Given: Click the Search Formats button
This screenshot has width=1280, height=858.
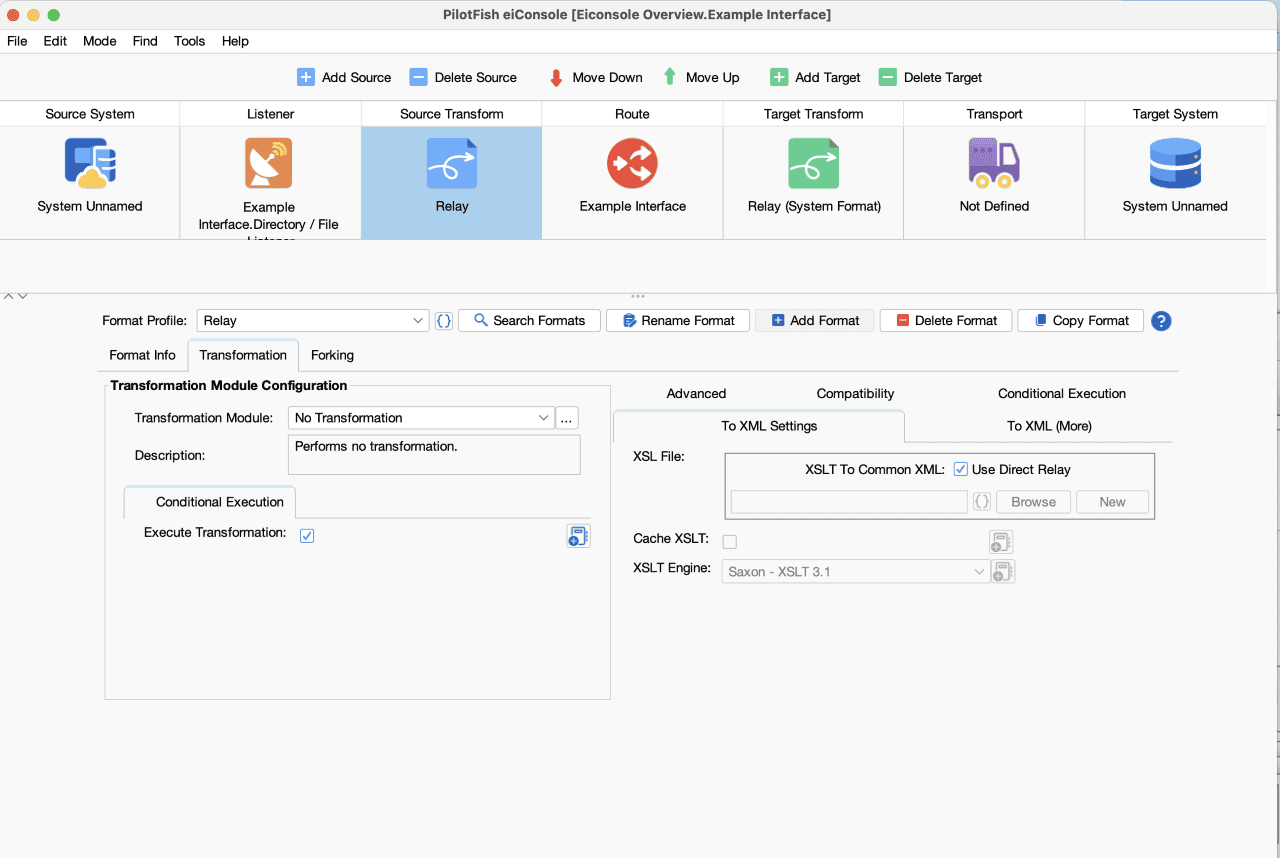Looking at the screenshot, I should [529, 321].
